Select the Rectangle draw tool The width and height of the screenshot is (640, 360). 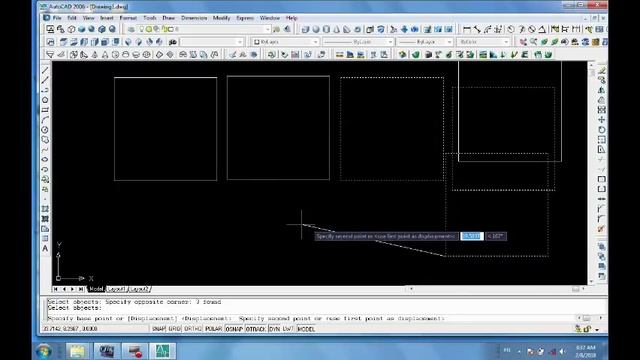[x=45, y=110]
